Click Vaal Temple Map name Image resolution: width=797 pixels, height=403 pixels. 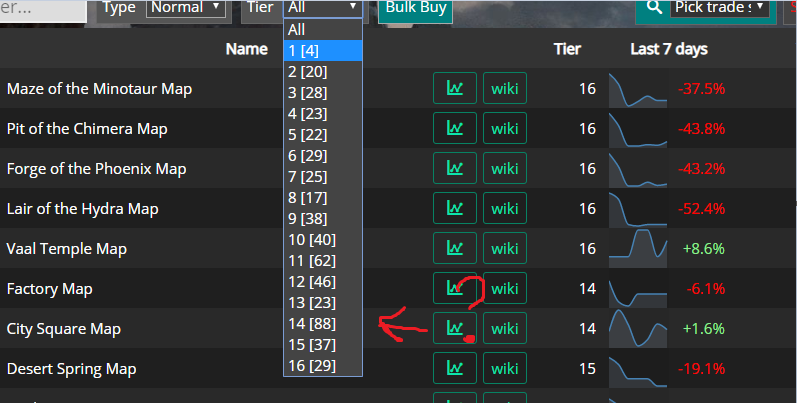[67, 249]
